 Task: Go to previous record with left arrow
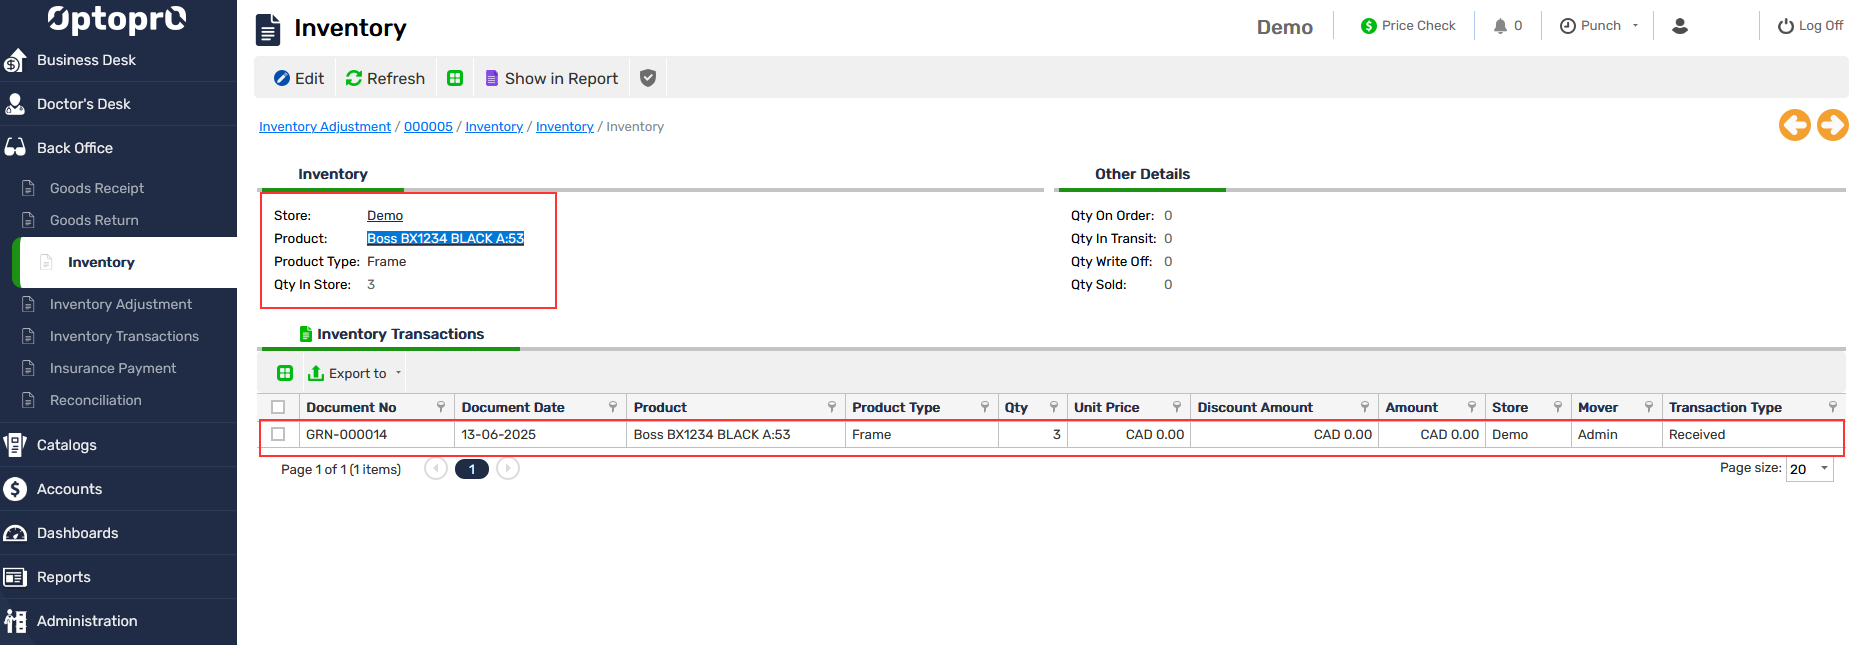pyautogui.click(x=1795, y=125)
